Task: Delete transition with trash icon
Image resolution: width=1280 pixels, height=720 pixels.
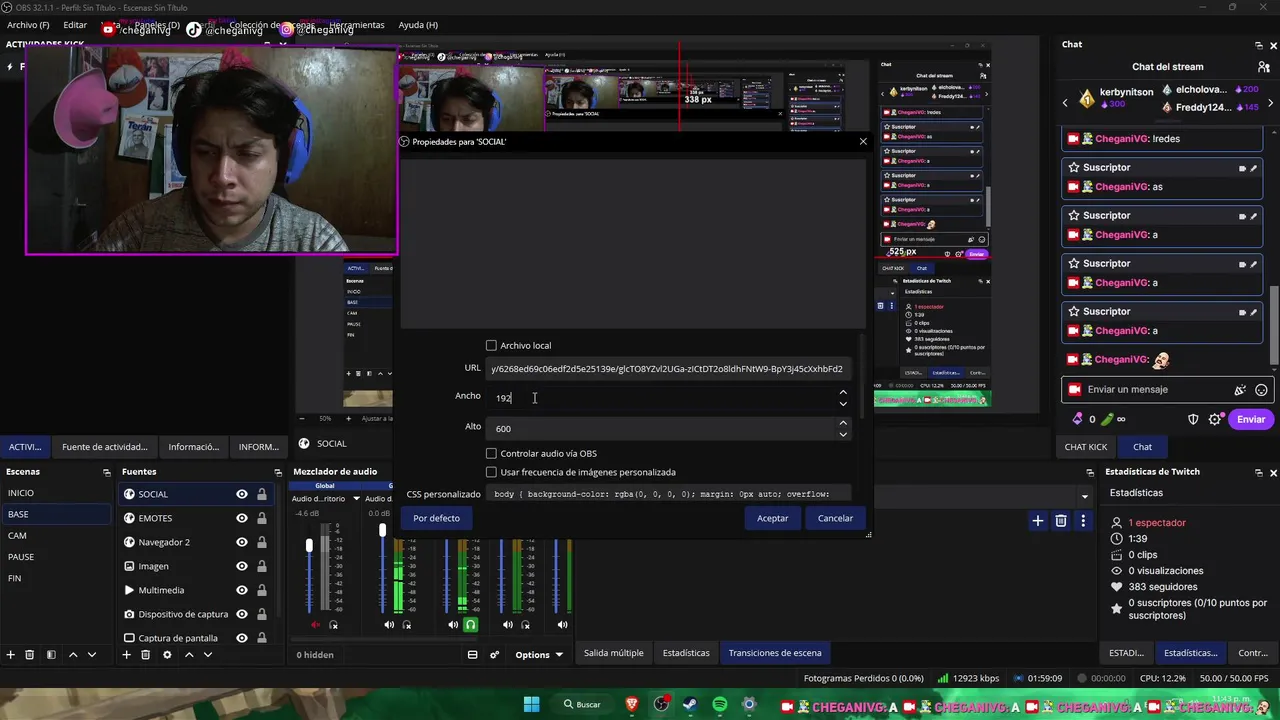Action: (1061, 521)
